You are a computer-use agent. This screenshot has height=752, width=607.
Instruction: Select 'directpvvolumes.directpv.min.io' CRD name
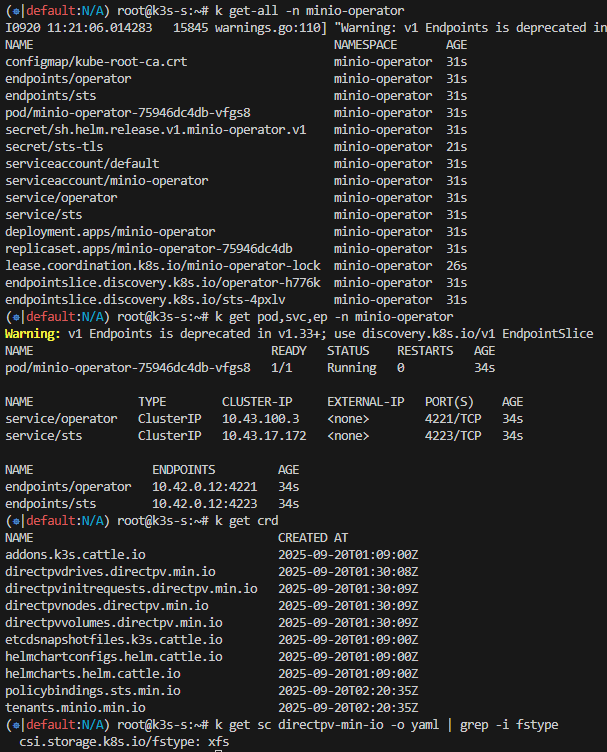(x=114, y=623)
